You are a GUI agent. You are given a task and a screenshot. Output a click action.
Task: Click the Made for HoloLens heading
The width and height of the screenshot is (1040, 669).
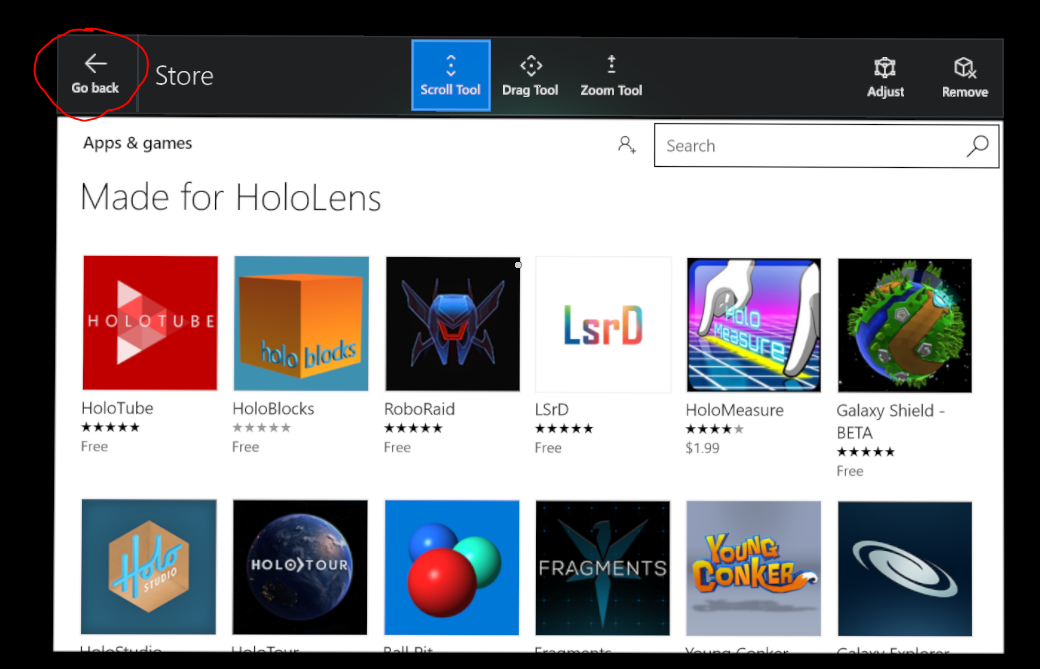click(231, 197)
